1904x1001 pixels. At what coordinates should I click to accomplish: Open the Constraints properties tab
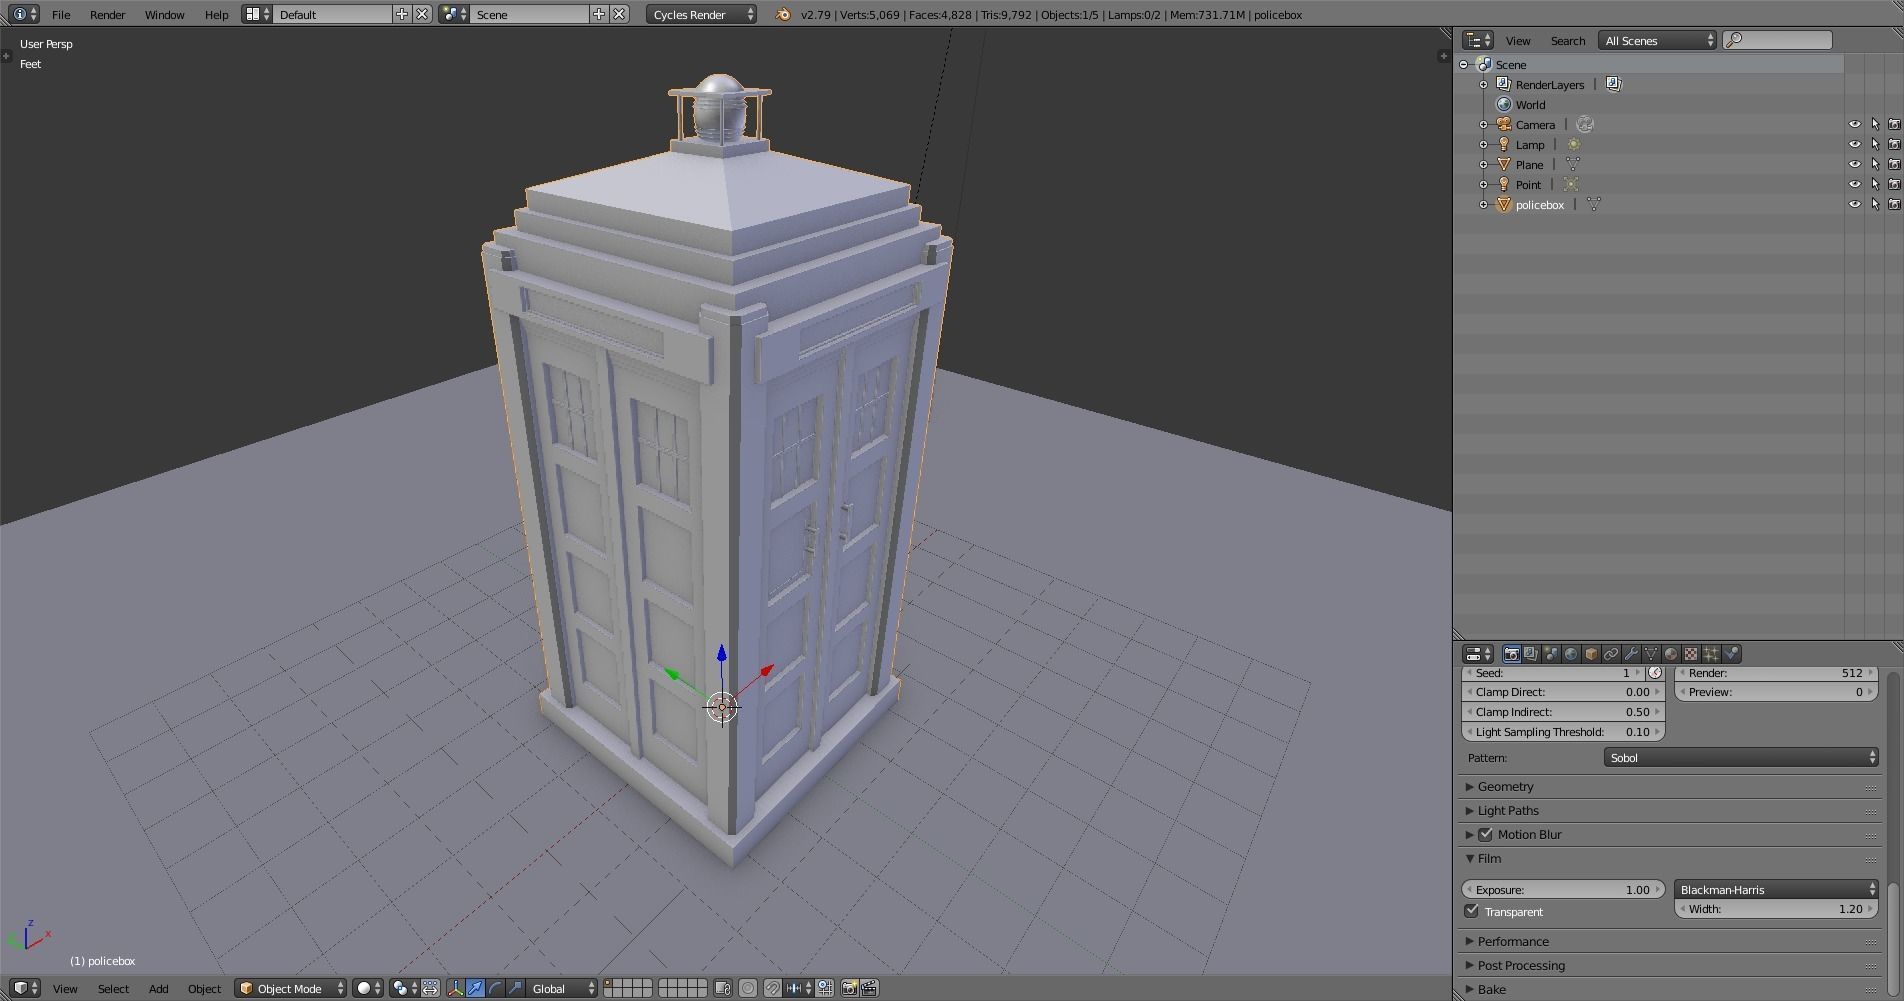(x=1611, y=654)
